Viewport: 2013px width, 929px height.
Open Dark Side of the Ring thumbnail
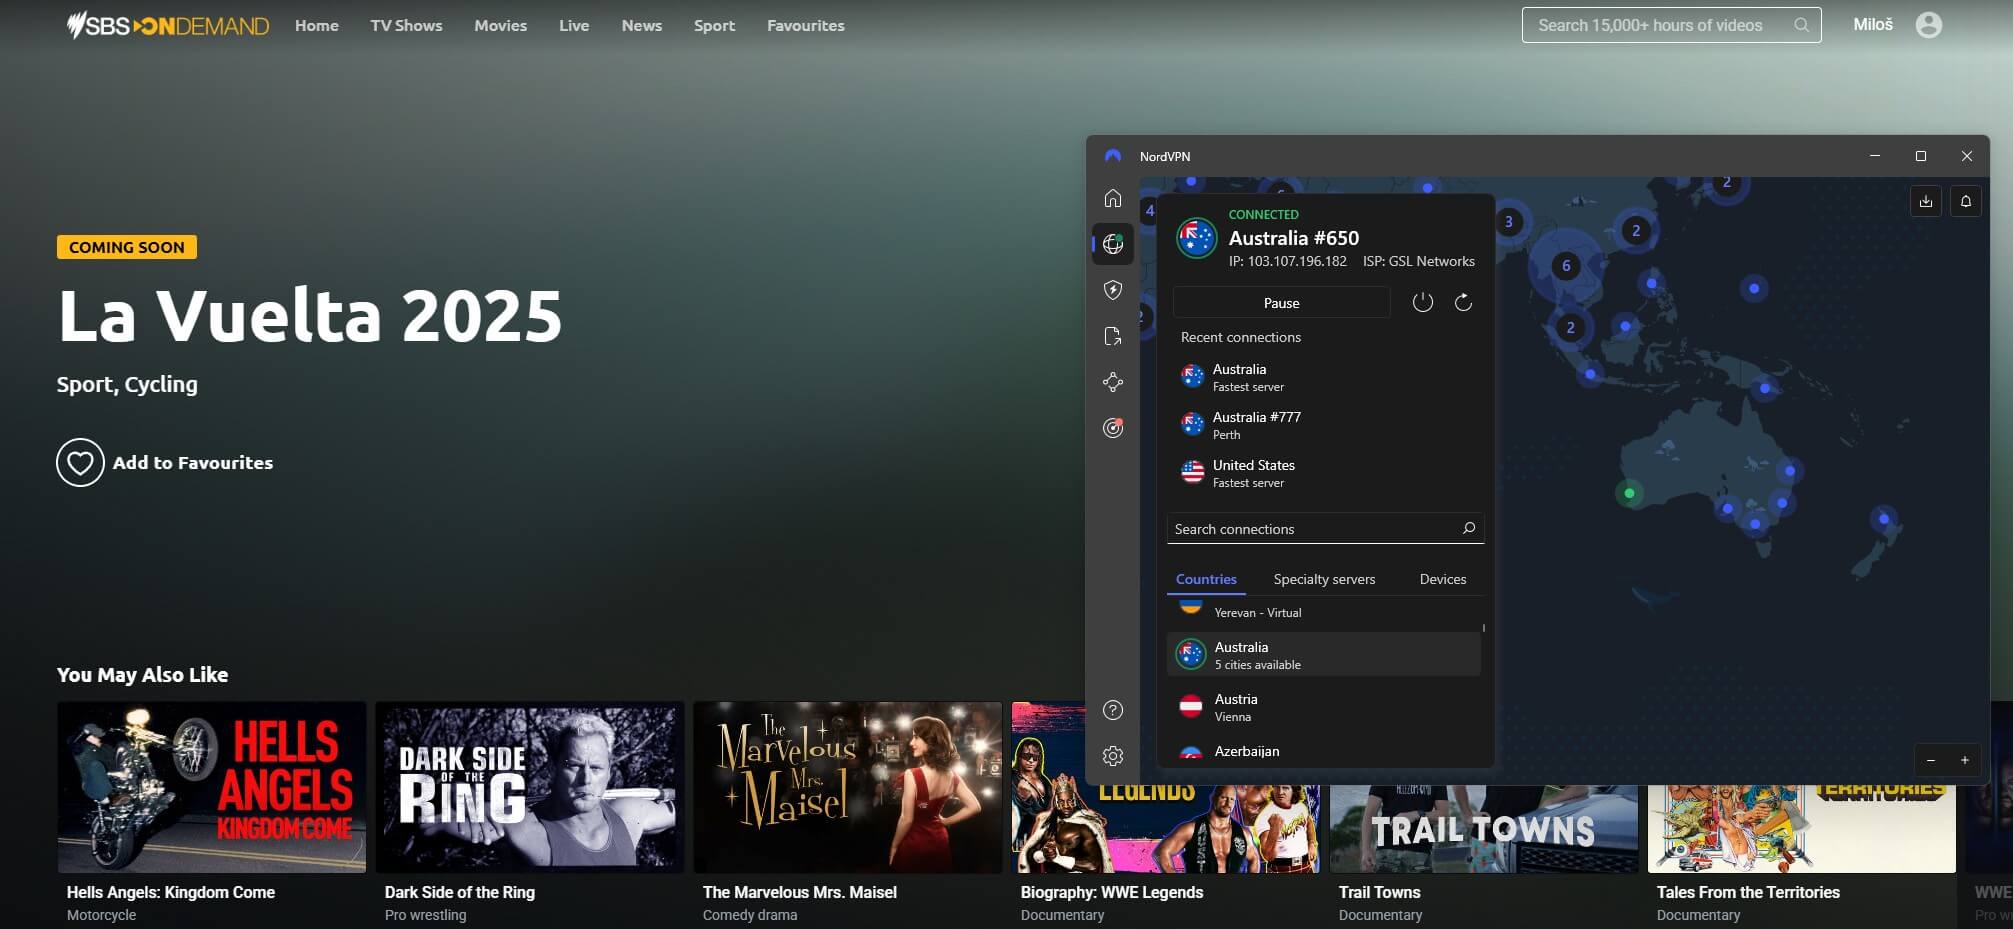(529, 787)
